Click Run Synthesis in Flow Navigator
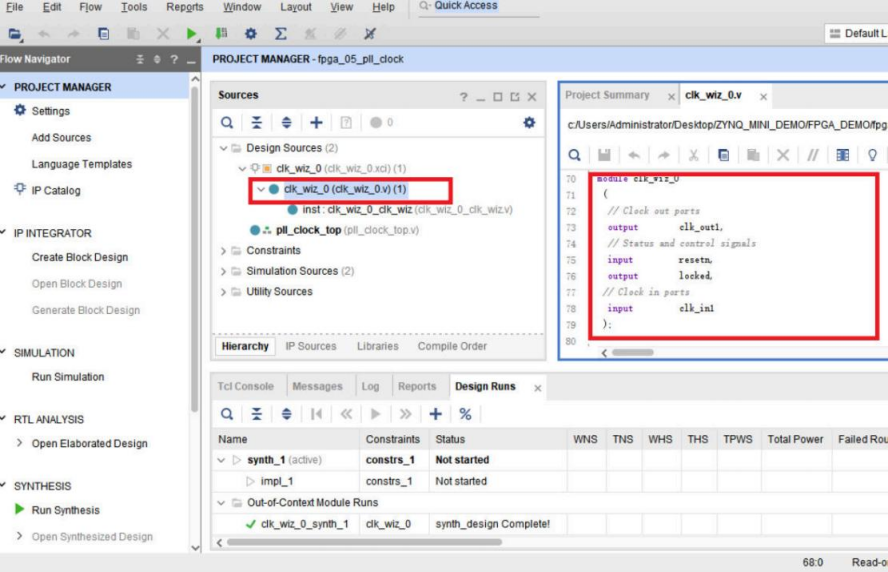Screen dimensions: 888x572 [x=65, y=510]
